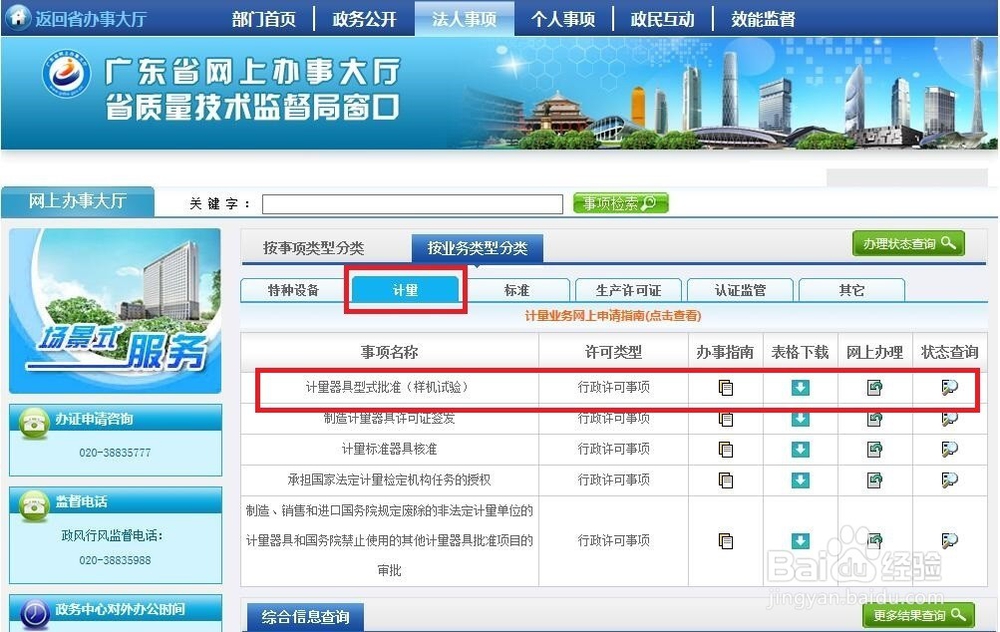This screenshot has height=632, width=1000.
Task: Open 状态查询 icon for 计量器具型式批准
Action: tap(950, 388)
